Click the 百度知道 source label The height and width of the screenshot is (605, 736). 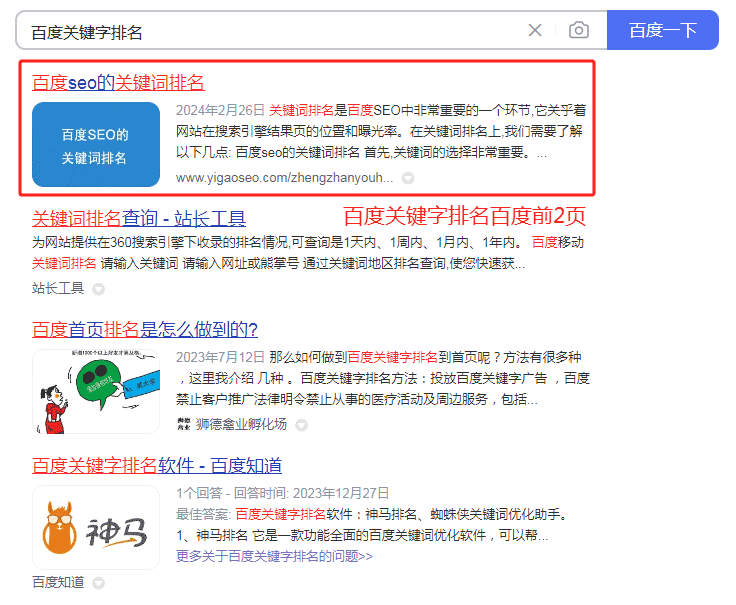58,582
